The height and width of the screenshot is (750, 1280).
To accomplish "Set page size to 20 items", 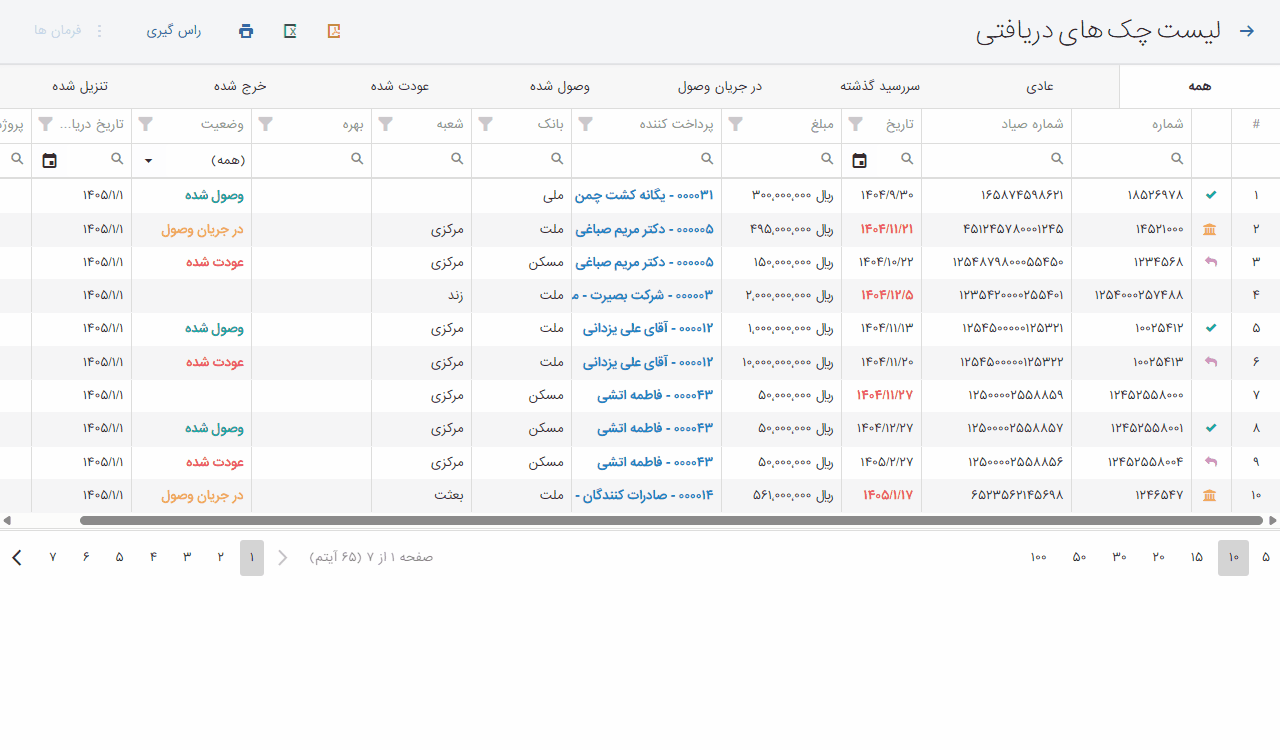I will [x=1158, y=557].
